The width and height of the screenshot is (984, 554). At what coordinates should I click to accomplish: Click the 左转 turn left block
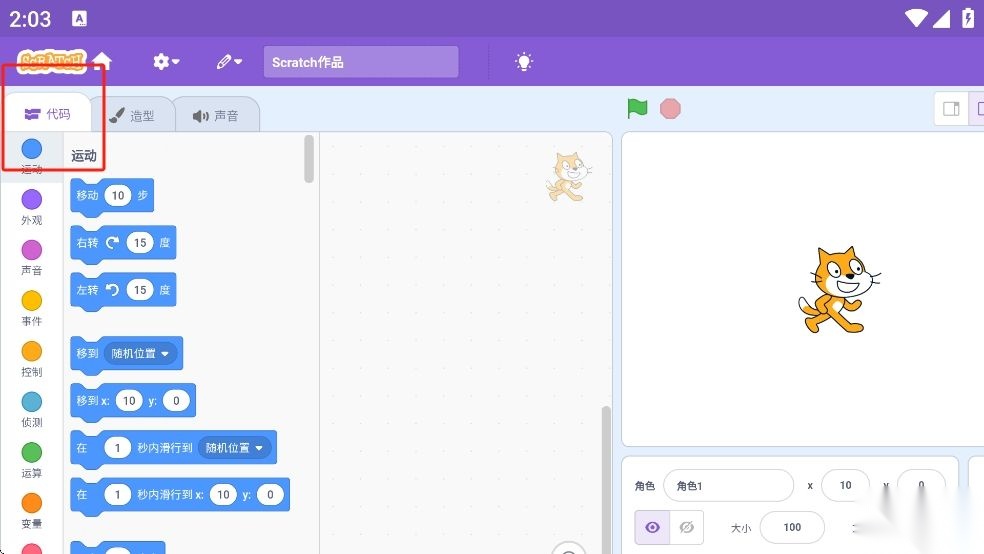point(123,290)
